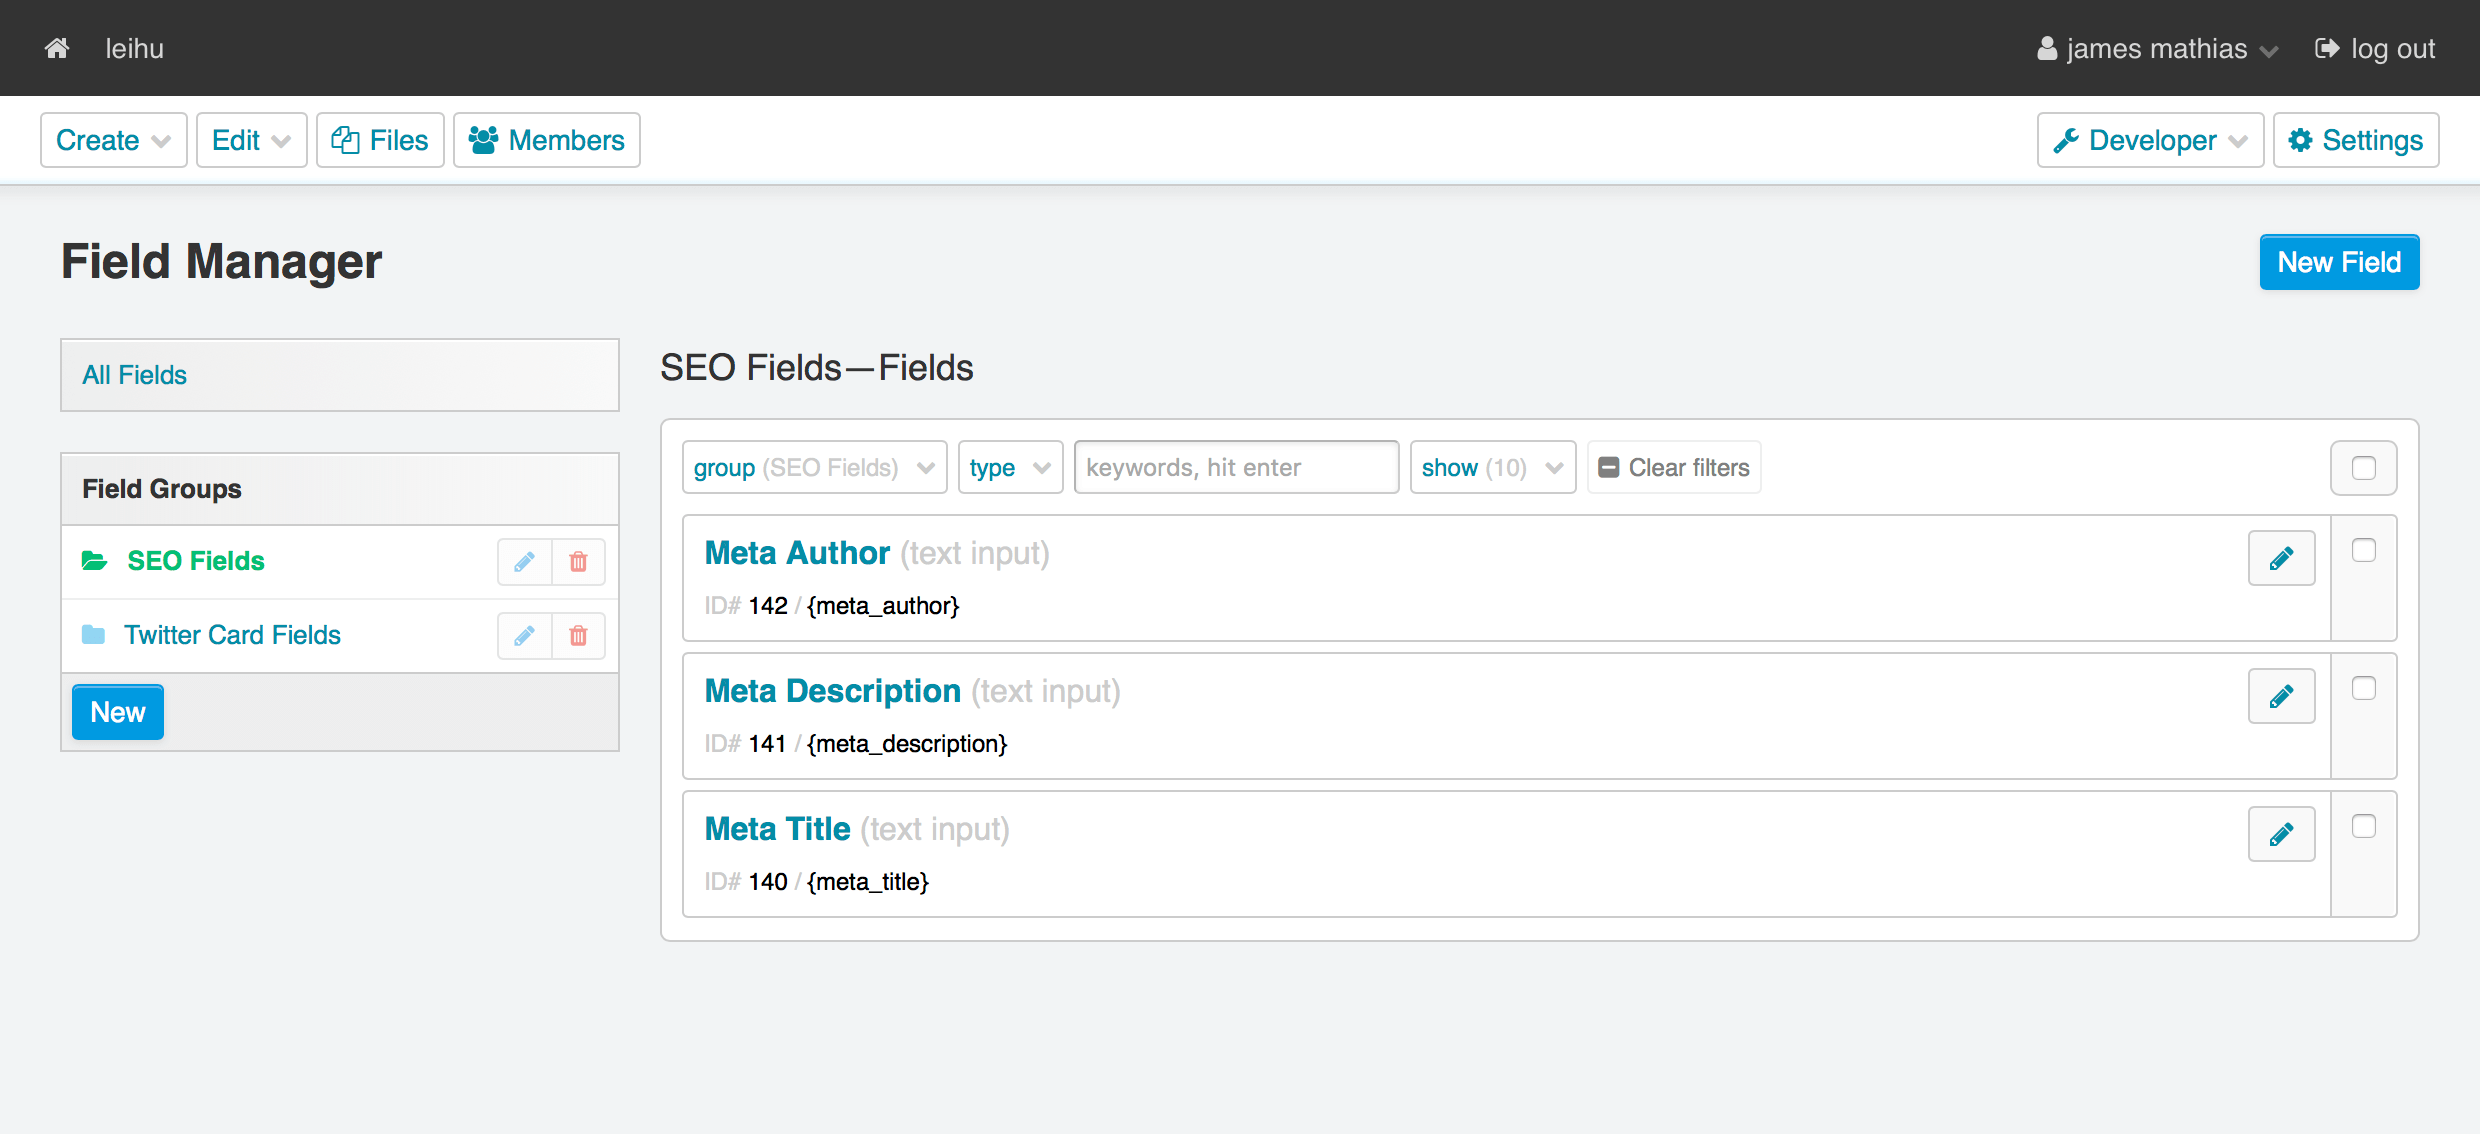Click the home icon in top bar
This screenshot has height=1134, width=2480.
57,48
